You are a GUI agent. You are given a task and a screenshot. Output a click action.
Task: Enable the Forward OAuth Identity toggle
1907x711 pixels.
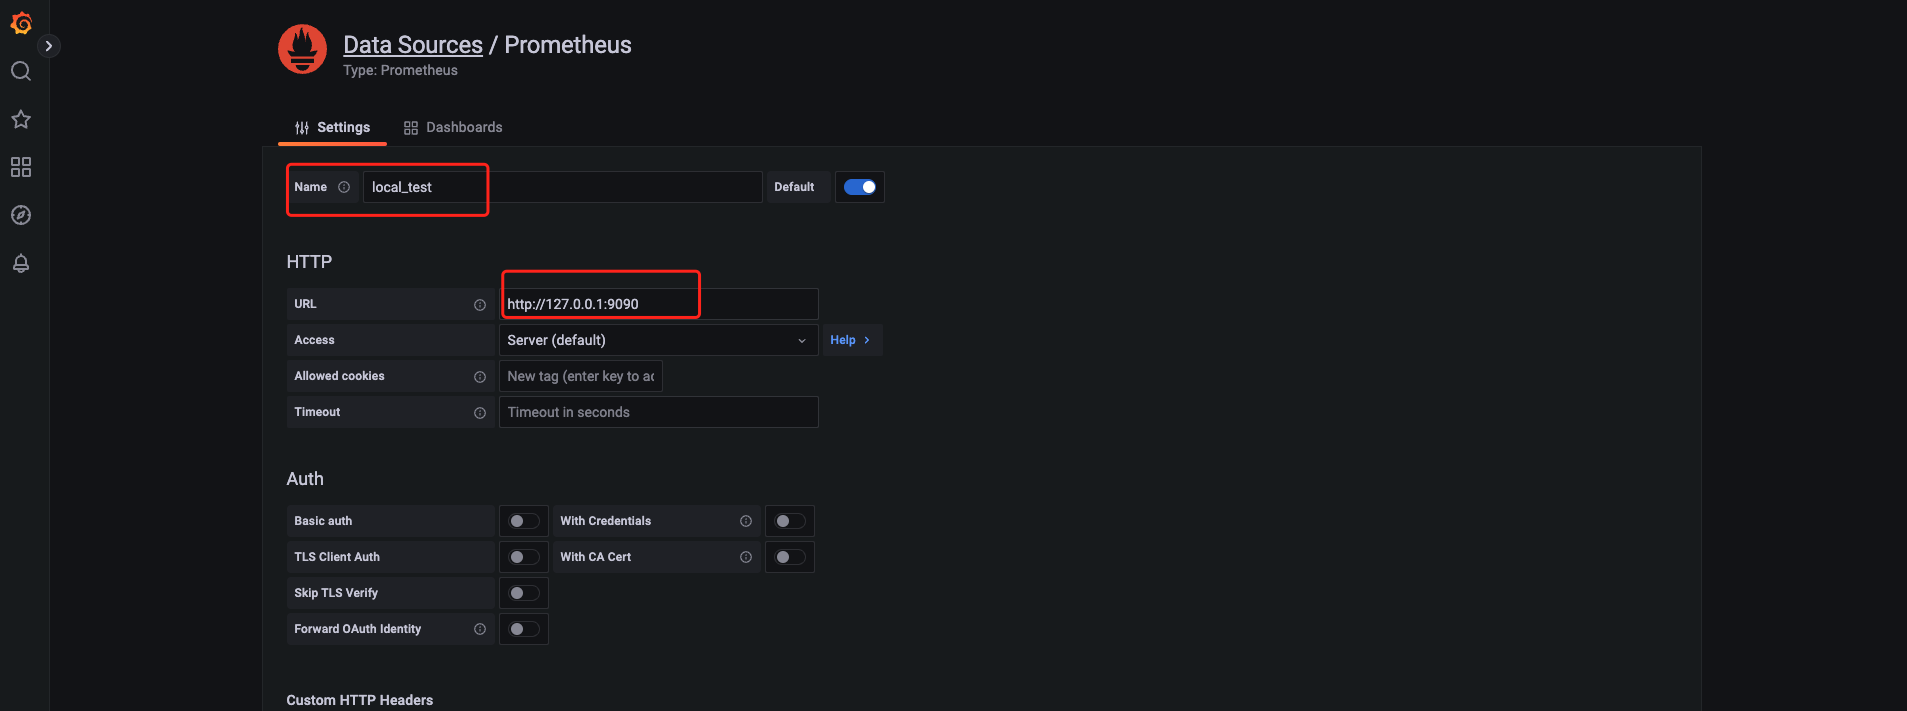coord(524,629)
